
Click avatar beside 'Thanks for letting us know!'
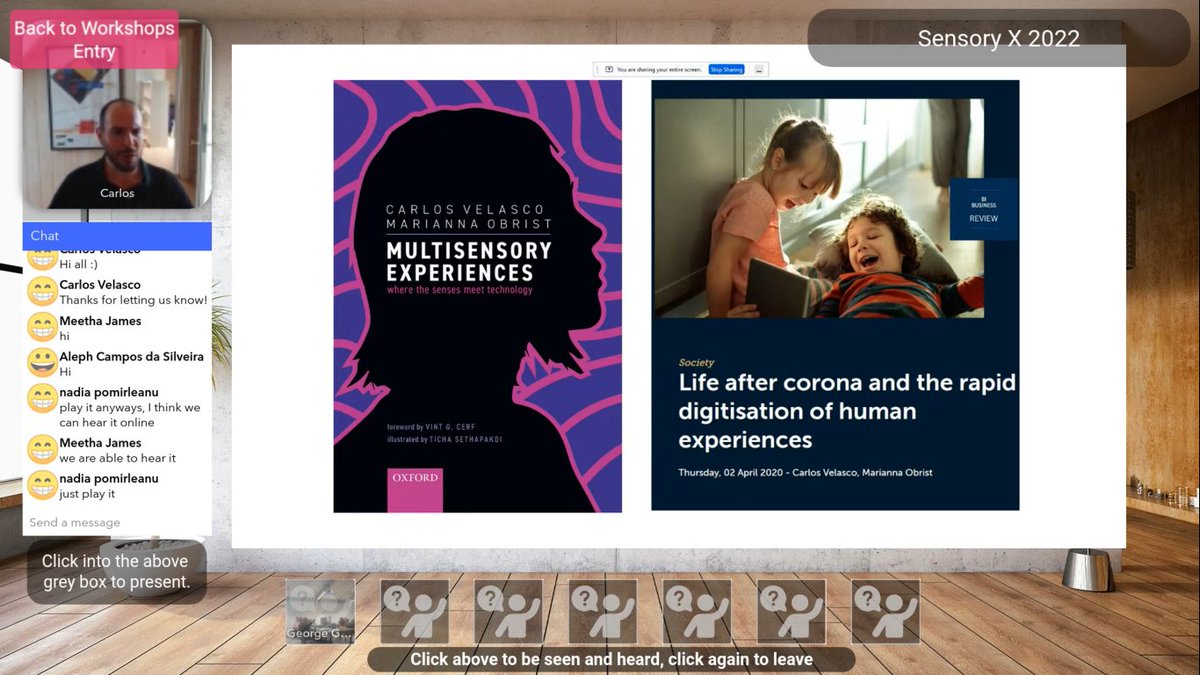tap(42, 292)
